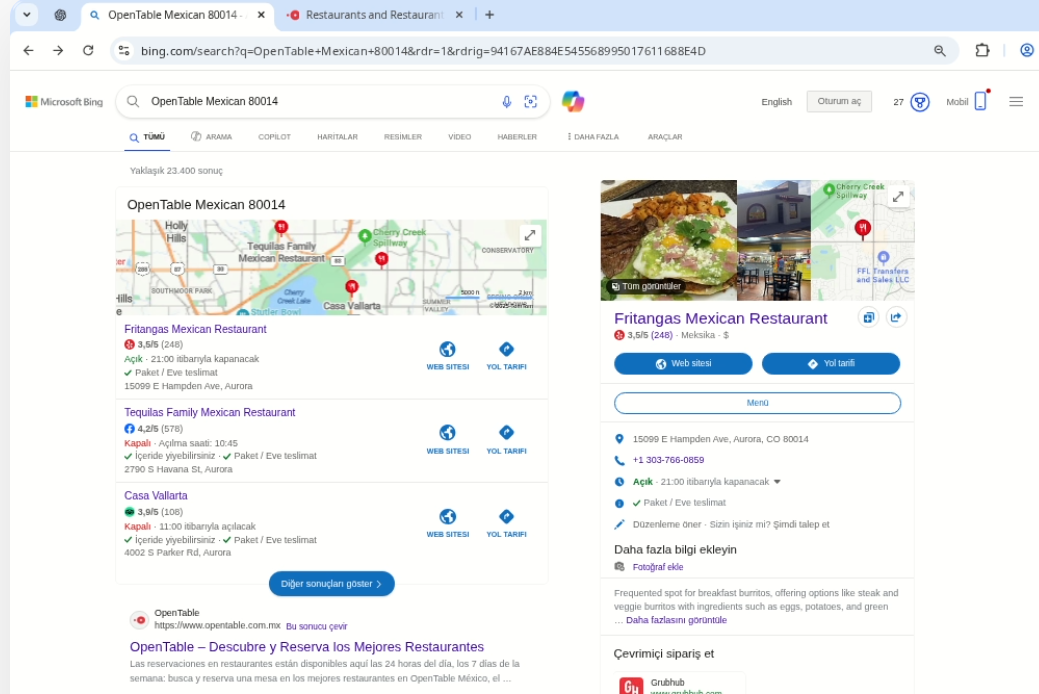Open the HABERLER tab
The height and width of the screenshot is (694, 1039).
pyautogui.click(x=517, y=137)
